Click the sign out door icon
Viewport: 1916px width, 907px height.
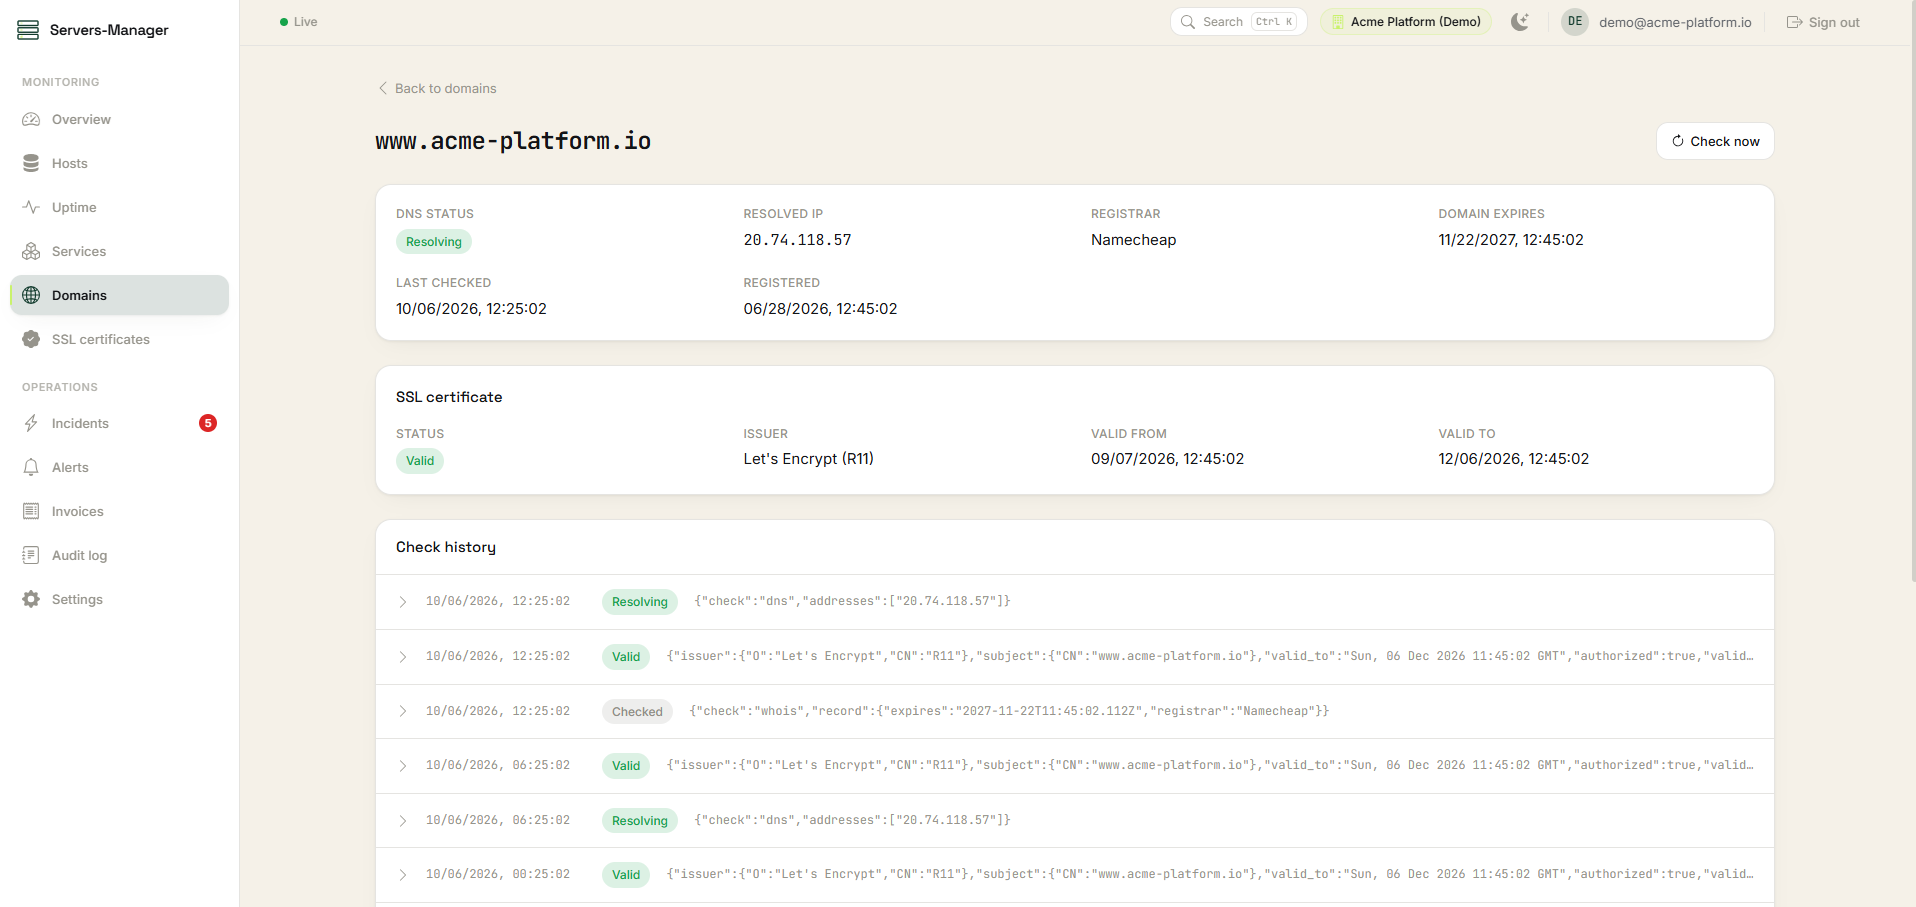(x=1794, y=22)
